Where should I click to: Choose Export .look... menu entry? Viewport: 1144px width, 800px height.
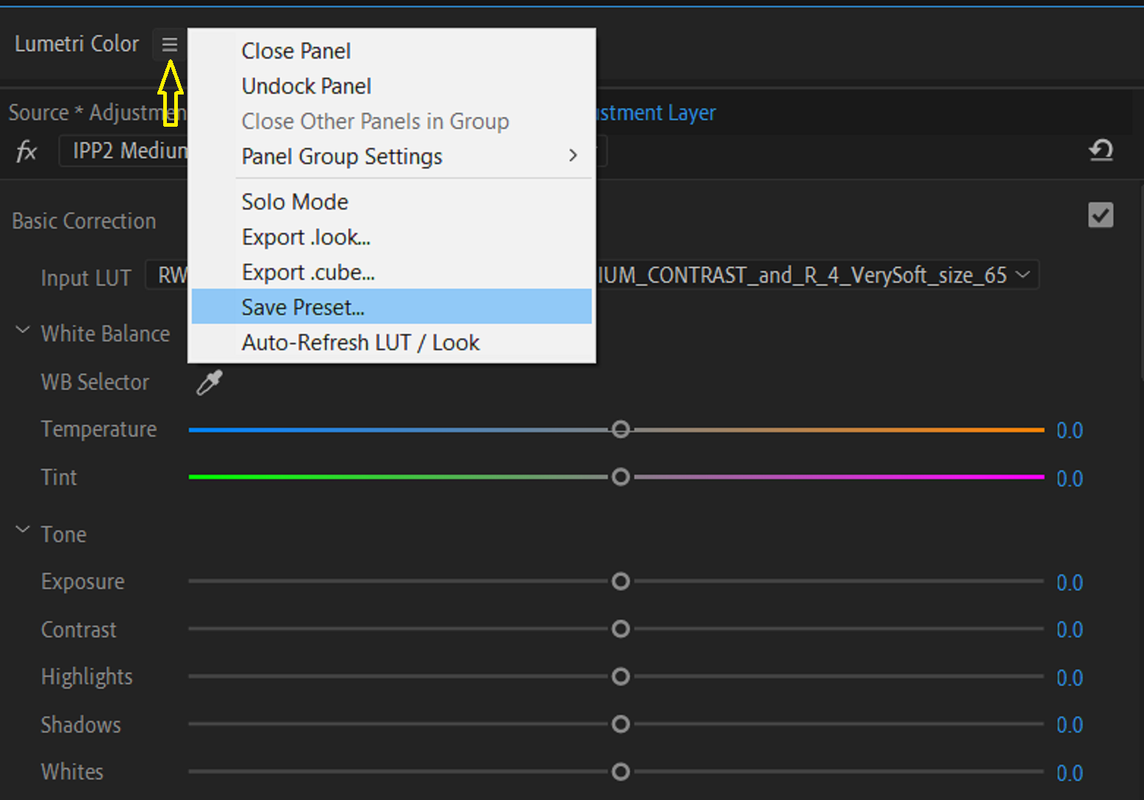click(392, 237)
